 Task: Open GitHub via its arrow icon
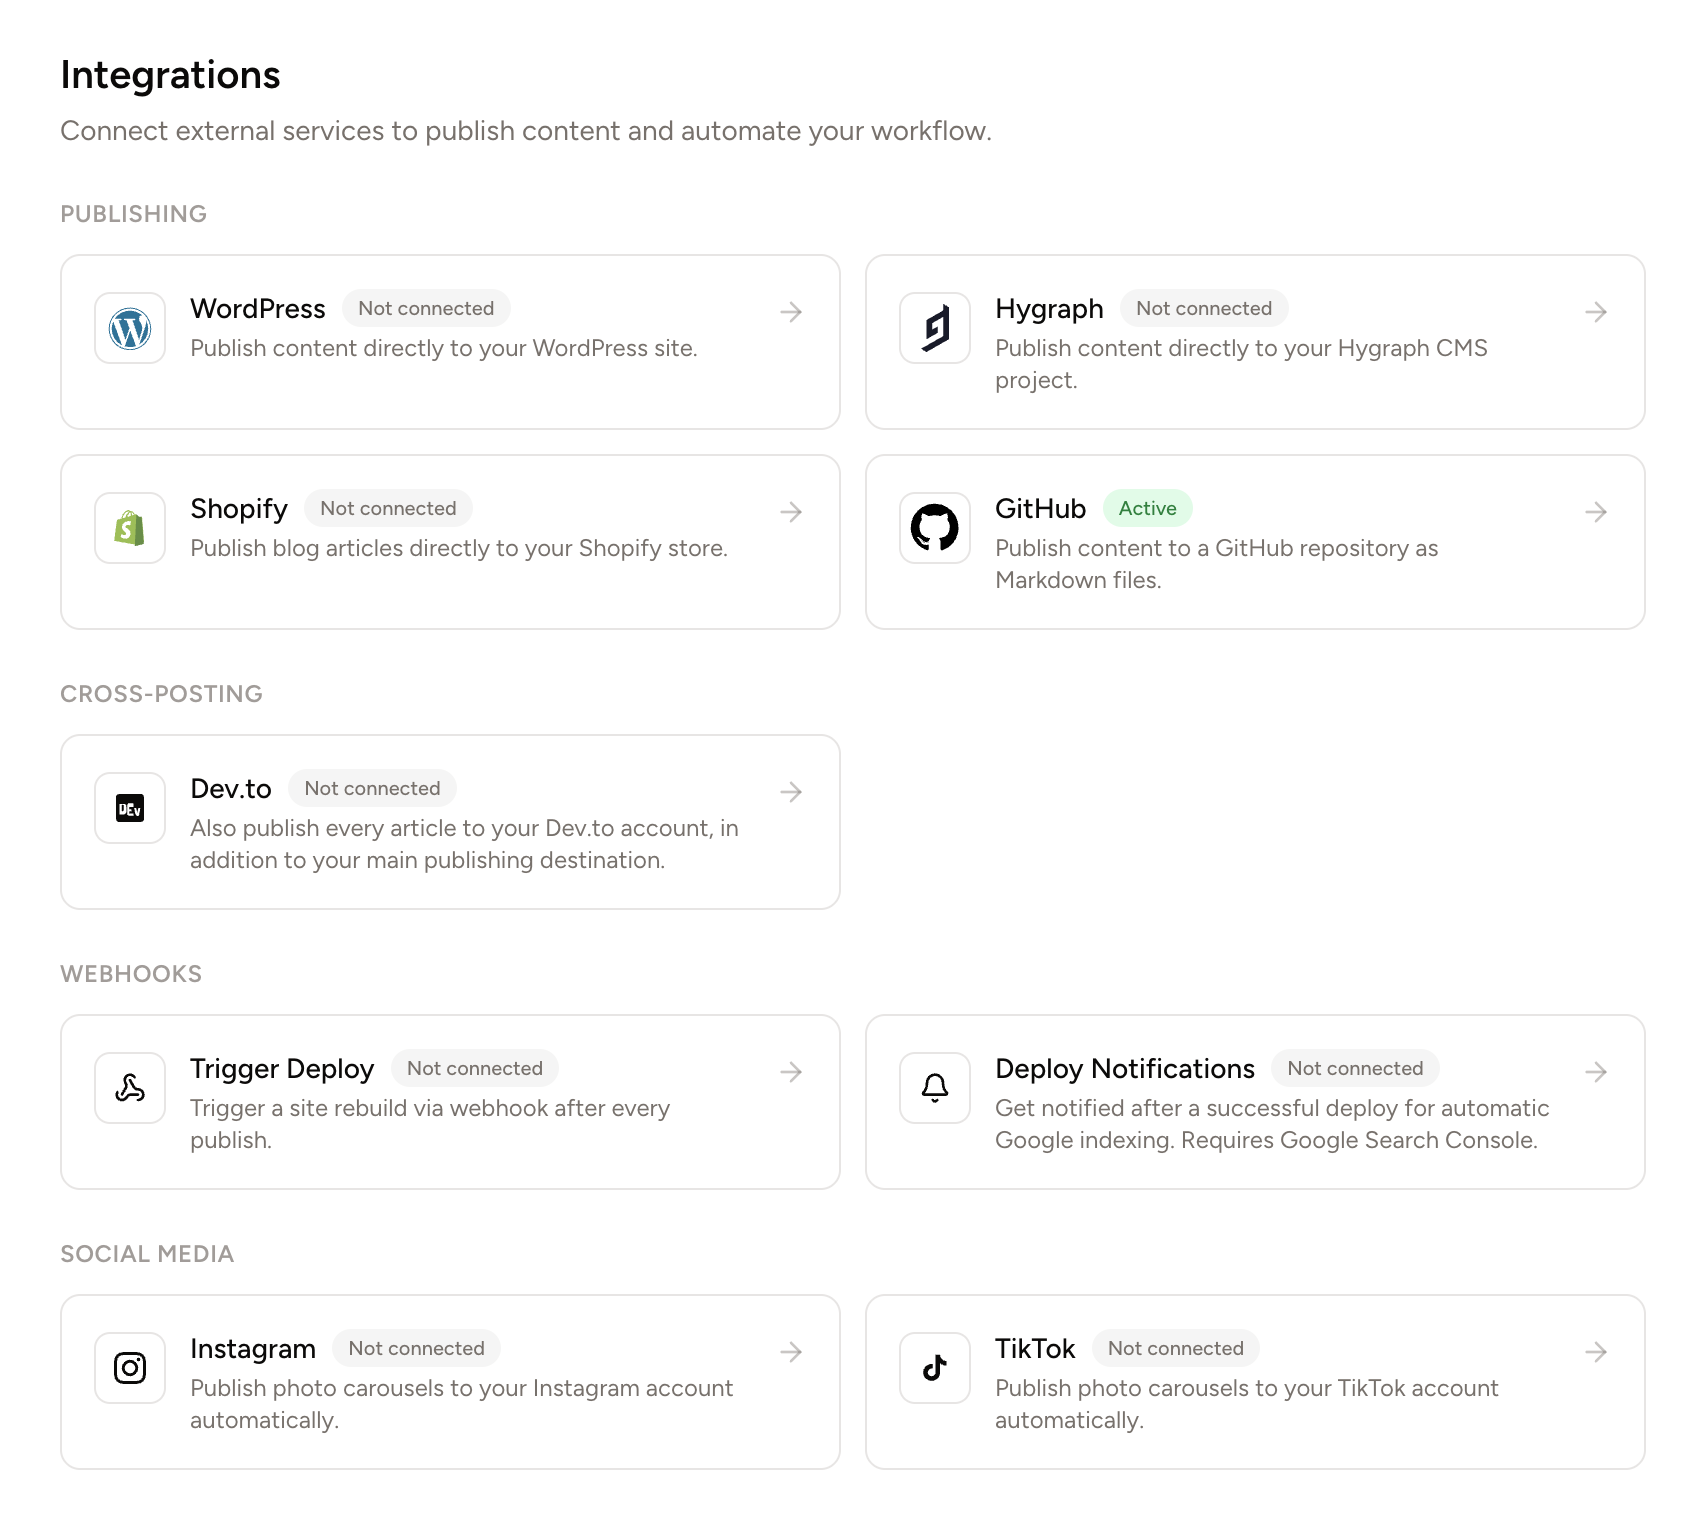pos(1596,512)
